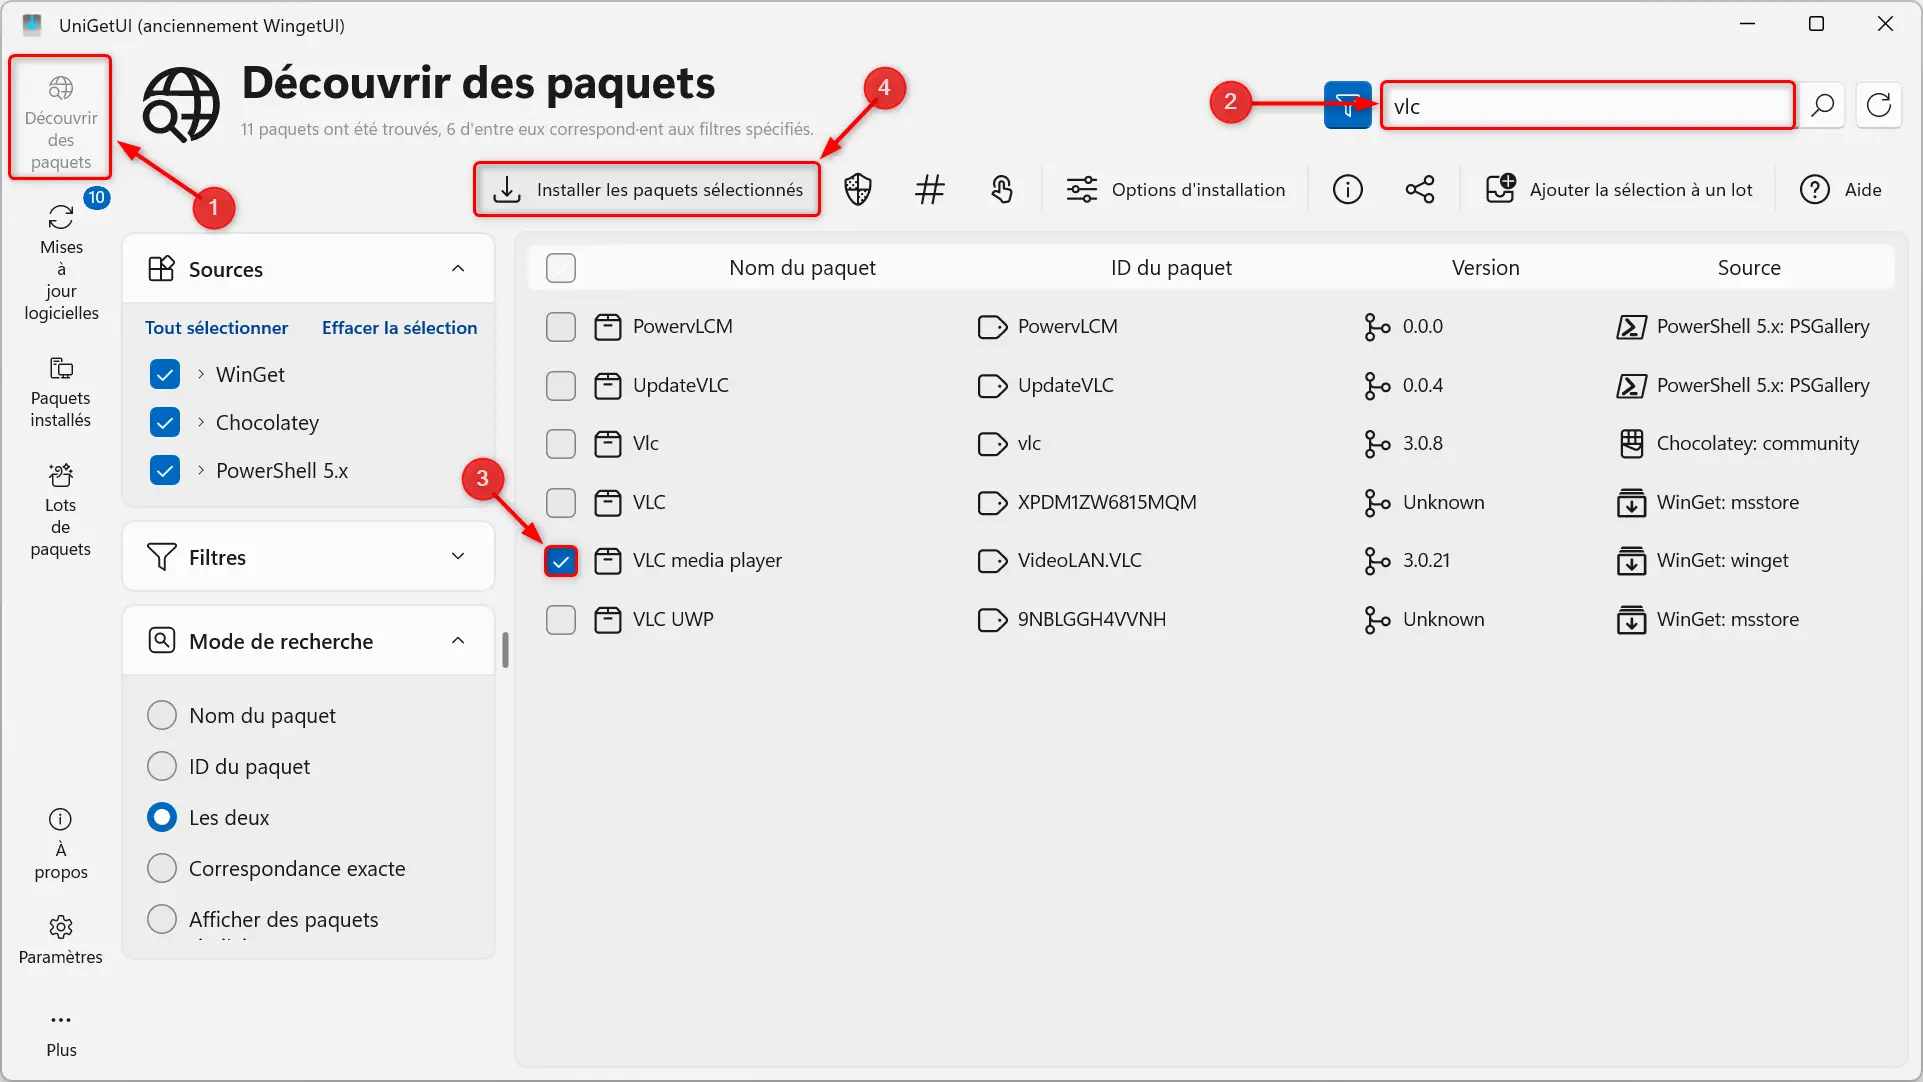Click the reload results icon
The width and height of the screenshot is (1923, 1082).
pyautogui.click(x=1879, y=105)
